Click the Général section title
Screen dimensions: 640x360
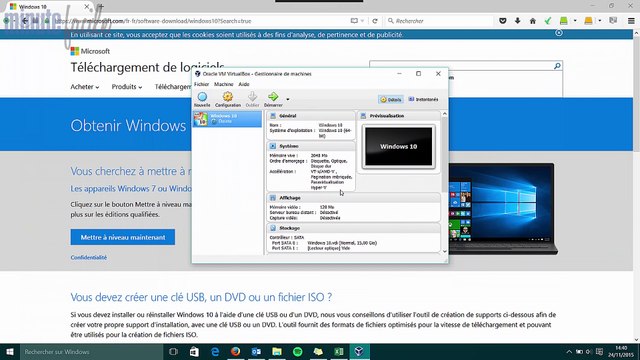click(x=288, y=116)
